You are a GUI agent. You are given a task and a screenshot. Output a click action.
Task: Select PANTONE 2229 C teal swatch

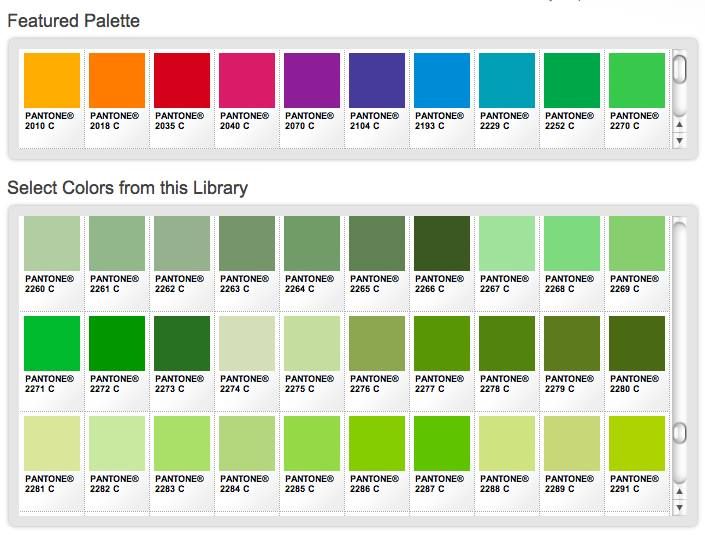click(x=507, y=80)
